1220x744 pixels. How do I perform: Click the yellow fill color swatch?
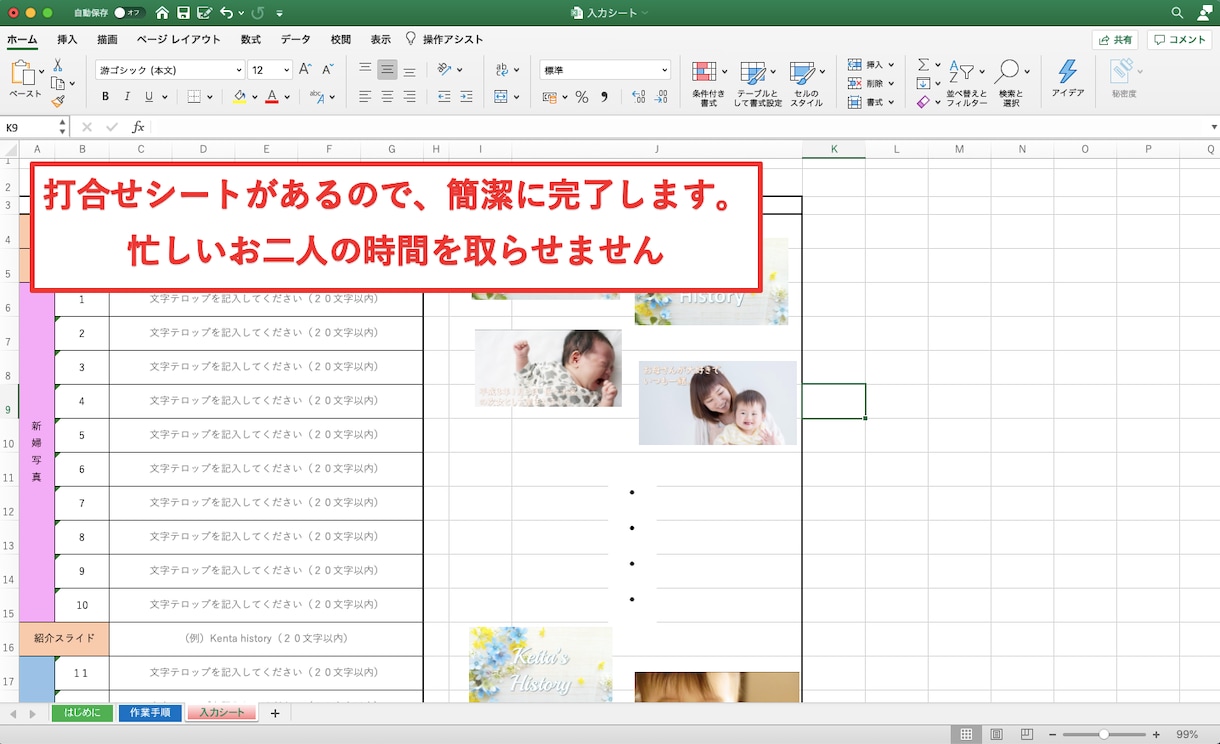[x=239, y=98]
